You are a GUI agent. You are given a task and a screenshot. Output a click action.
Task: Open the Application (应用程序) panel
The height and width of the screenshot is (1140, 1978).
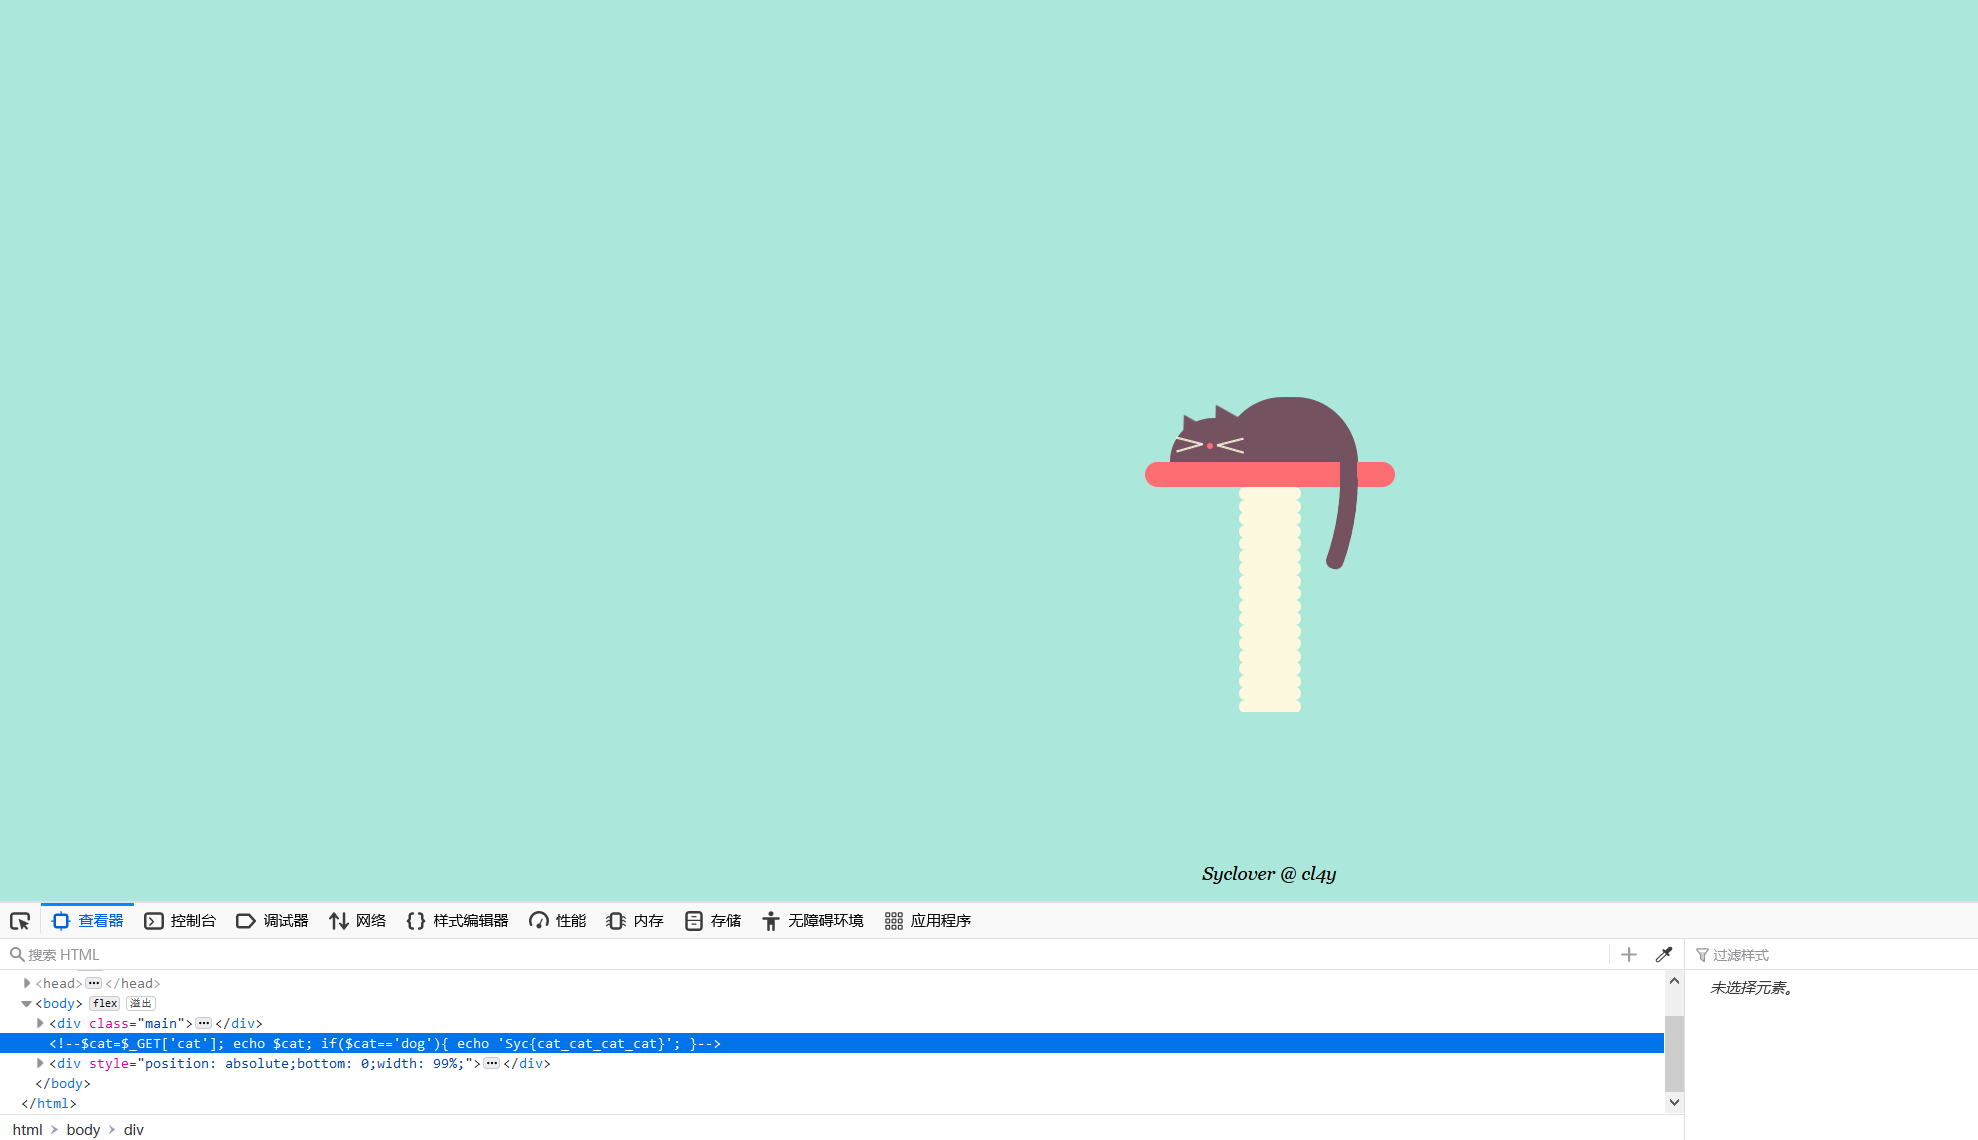tap(928, 921)
